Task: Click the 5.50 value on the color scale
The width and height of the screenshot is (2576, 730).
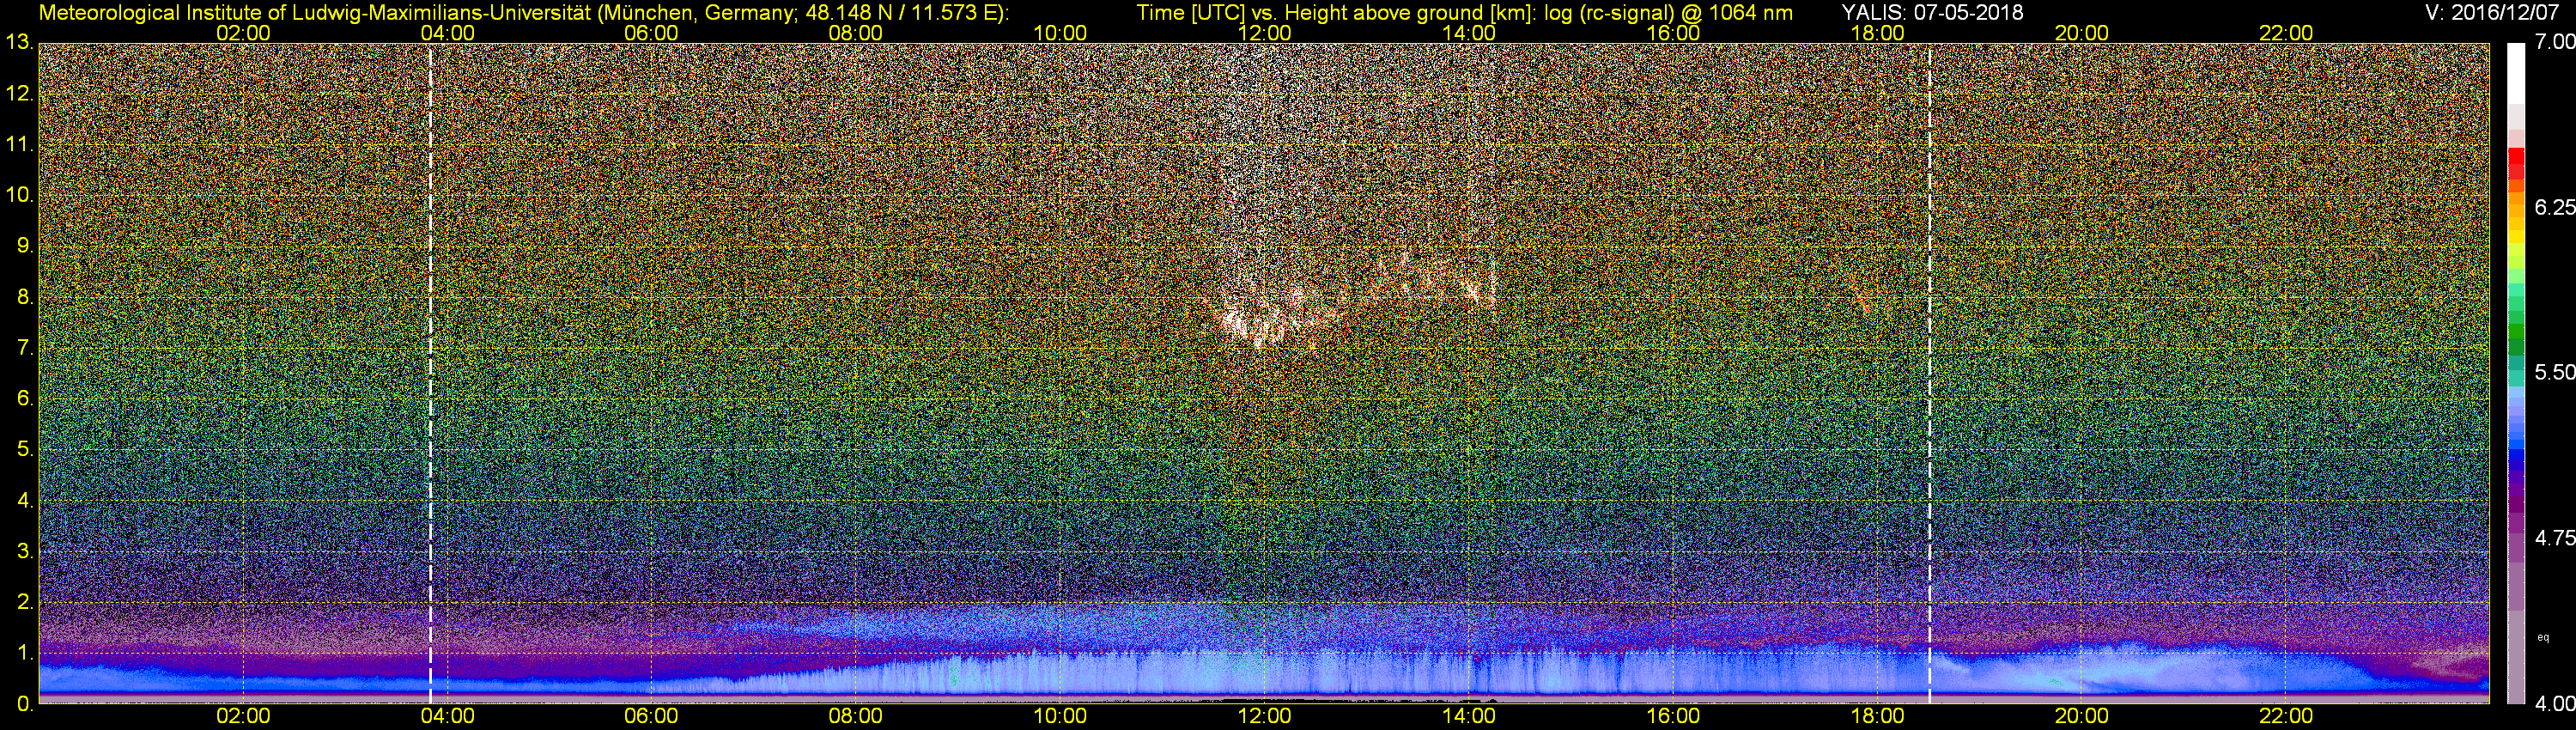Action: click(2555, 372)
